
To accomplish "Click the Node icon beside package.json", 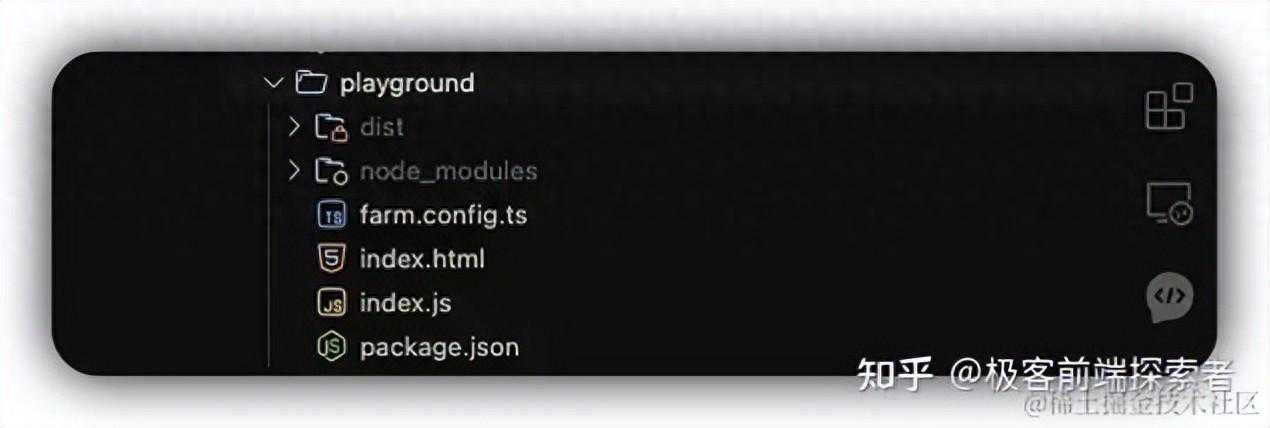I will (x=331, y=347).
